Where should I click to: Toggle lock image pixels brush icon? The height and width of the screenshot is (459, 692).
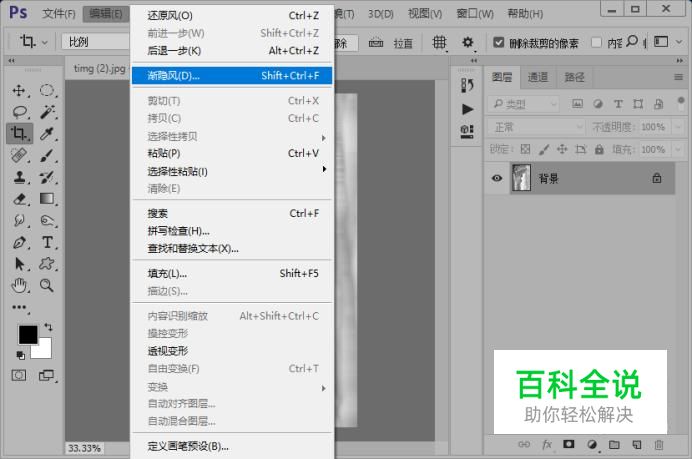tap(544, 150)
